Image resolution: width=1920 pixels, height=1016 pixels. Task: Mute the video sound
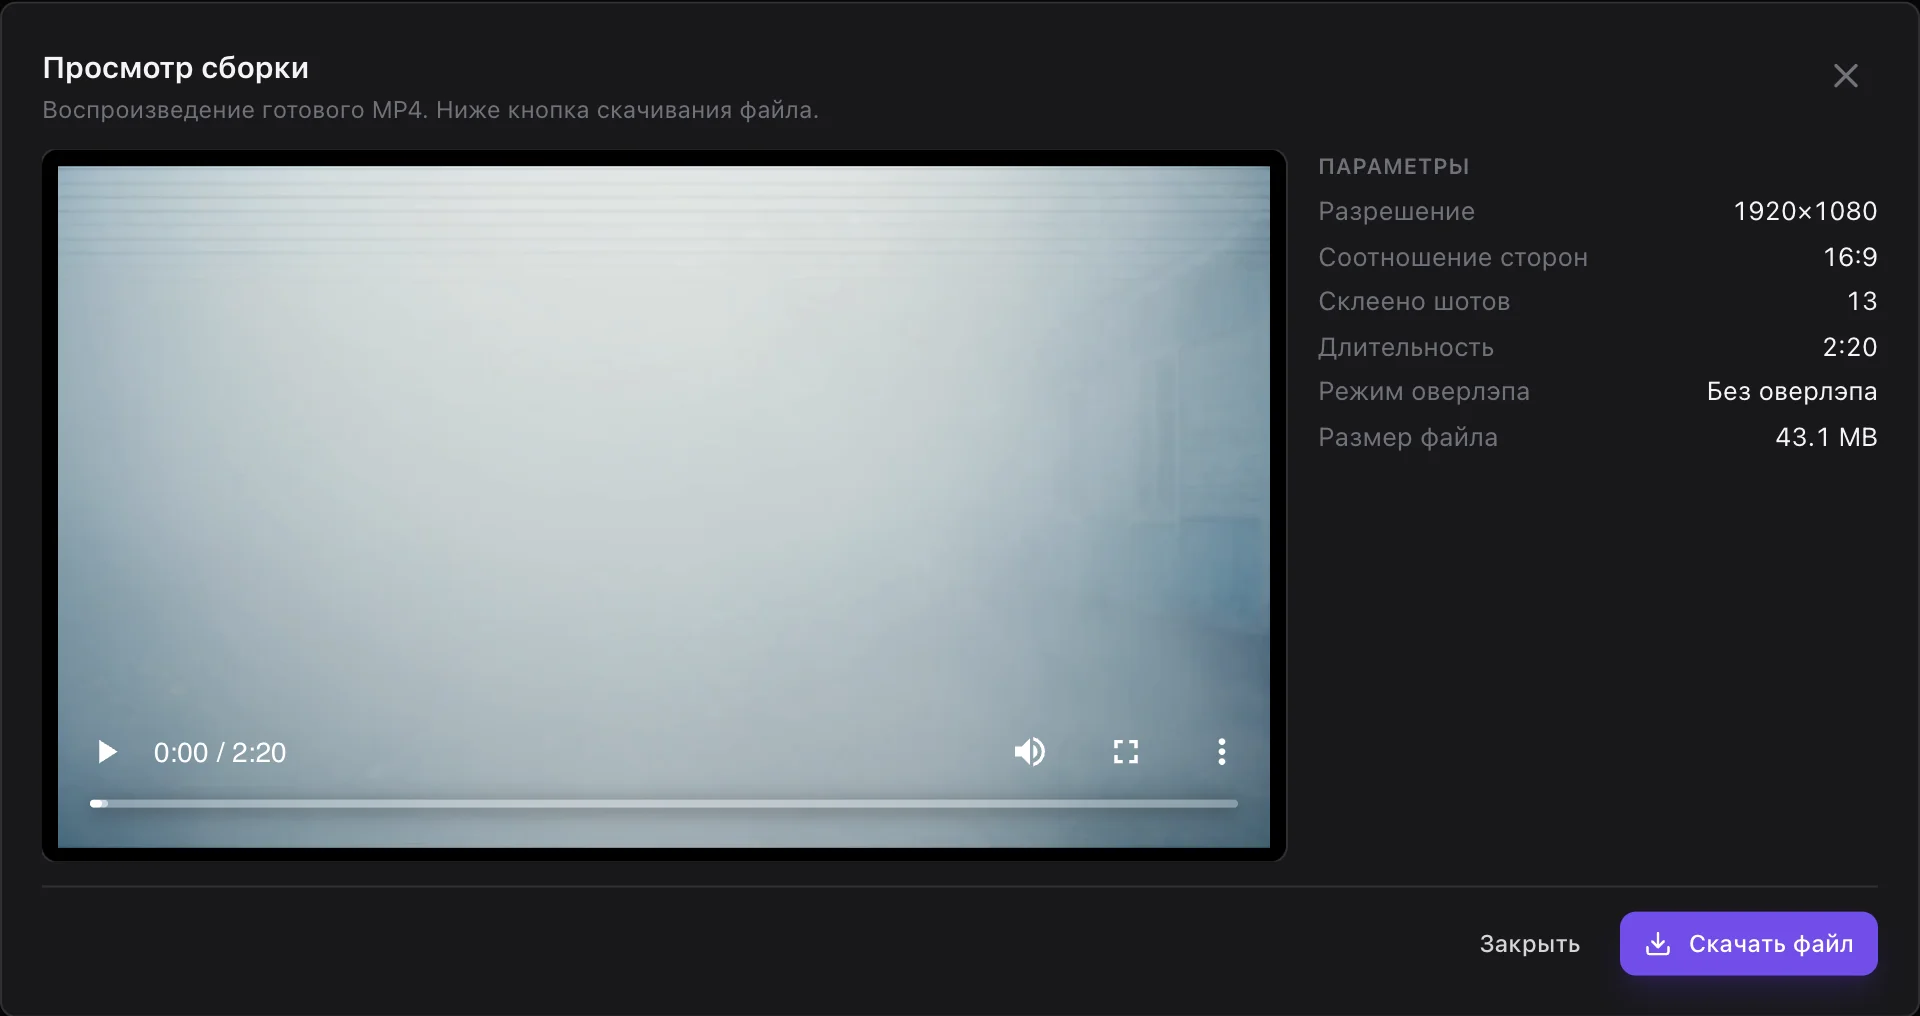(x=1029, y=752)
